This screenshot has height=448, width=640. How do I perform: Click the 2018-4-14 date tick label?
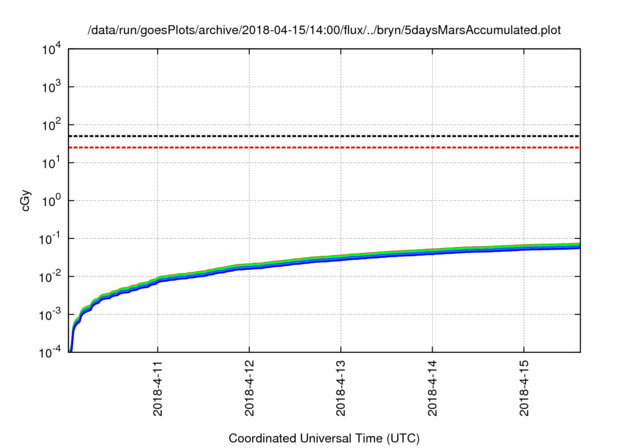coord(433,388)
